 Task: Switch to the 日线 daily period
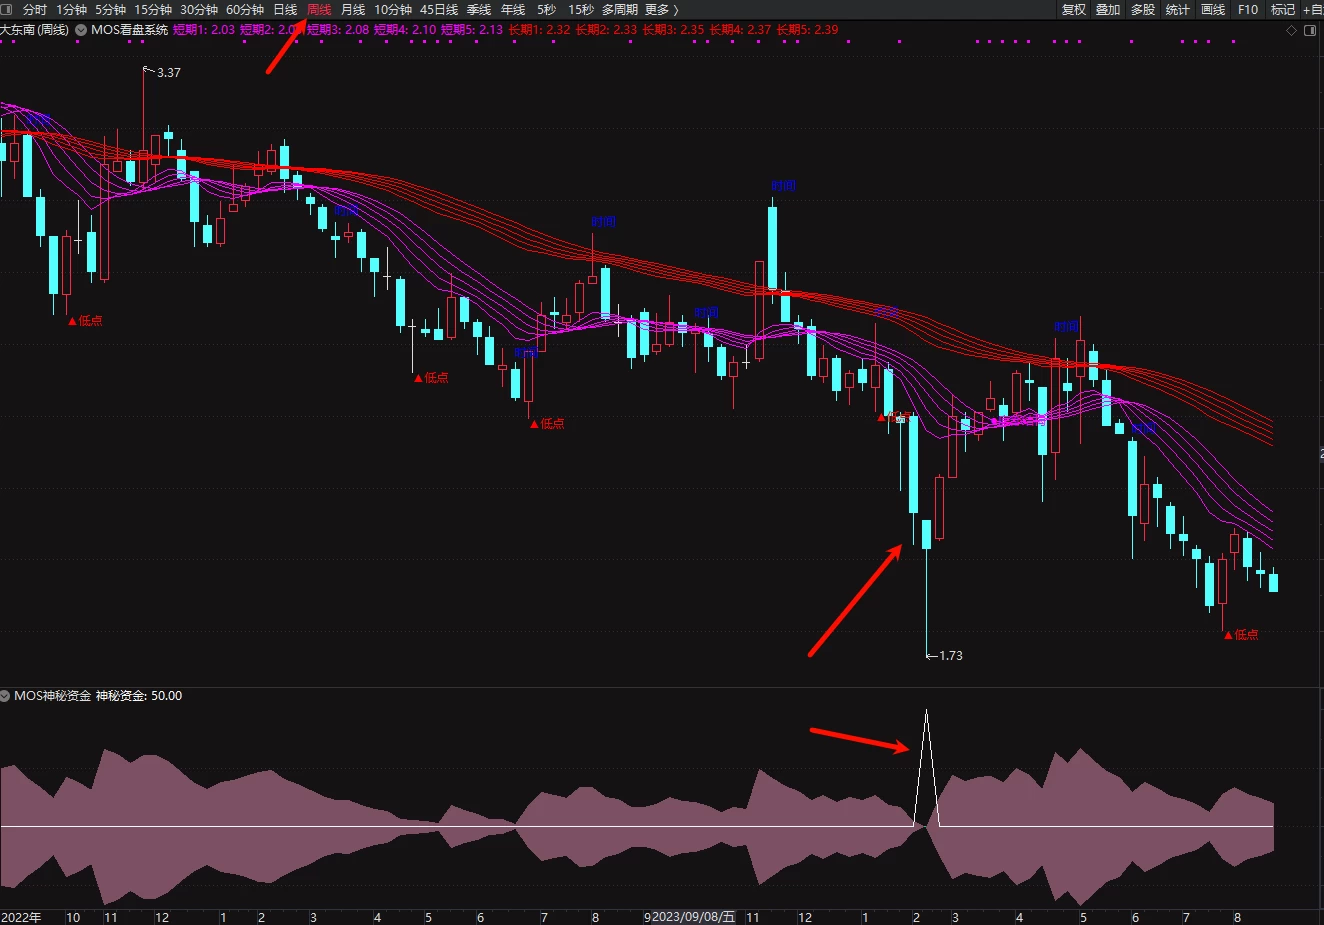[285, 10]
